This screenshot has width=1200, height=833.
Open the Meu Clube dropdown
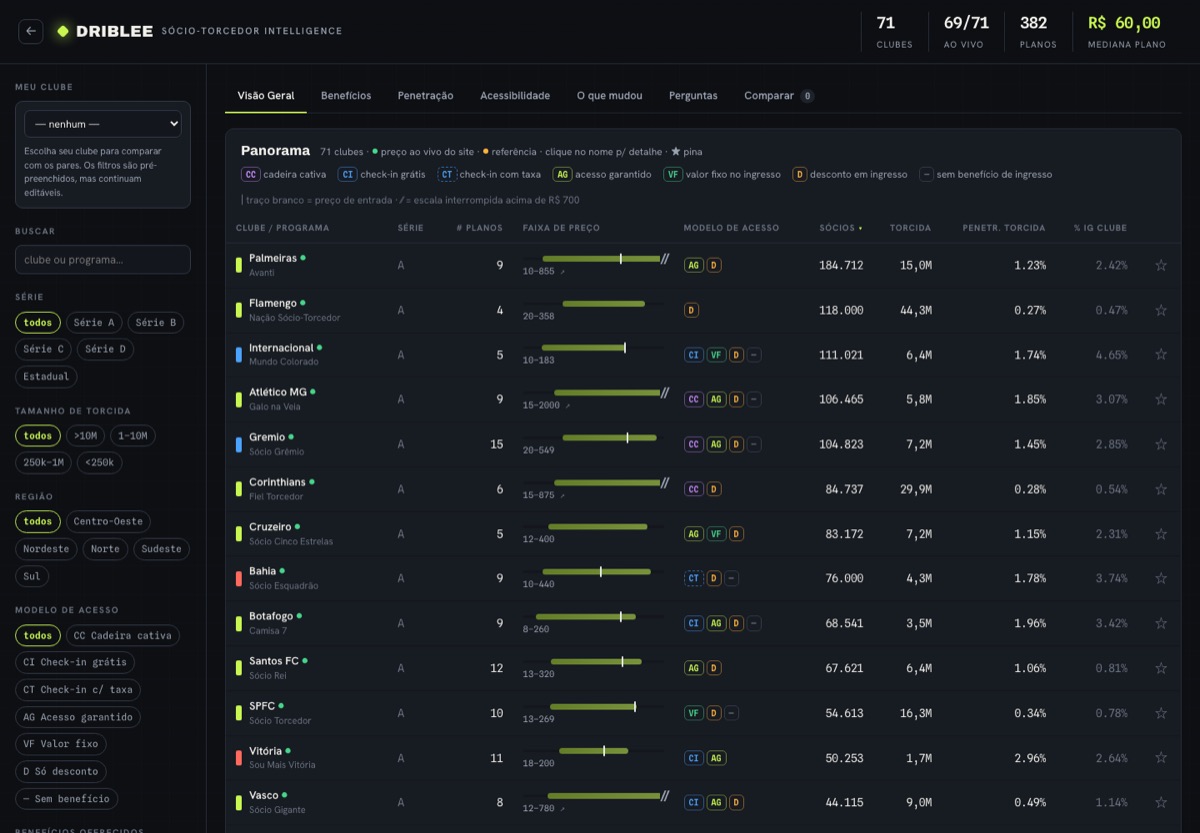pos(103,124)
